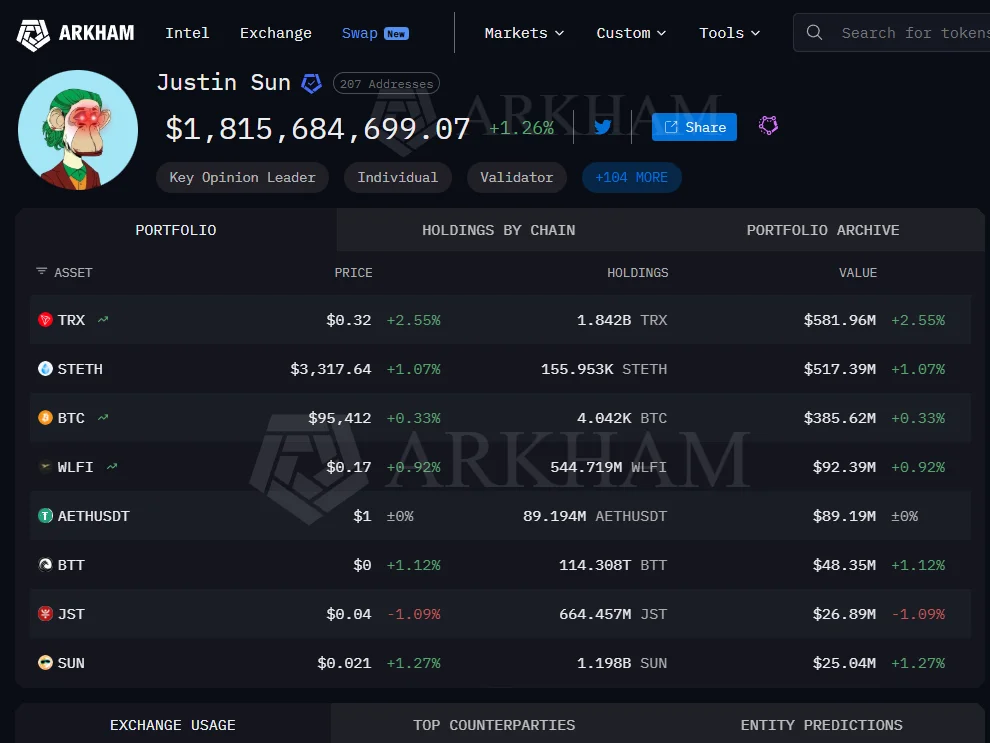The width and height of the screenshot is (990, 743).
Task: Click the BTC token icon
Action: pyautogui.click(x=45, y=418)
